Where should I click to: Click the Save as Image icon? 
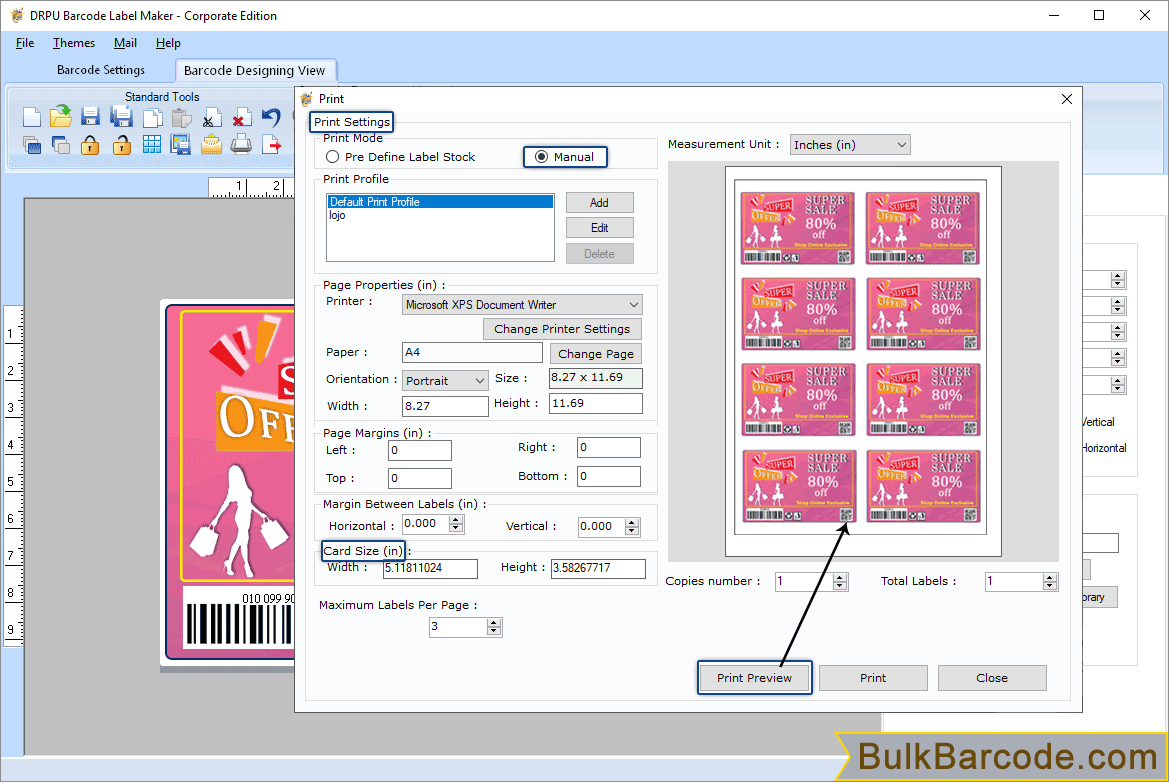181,145
